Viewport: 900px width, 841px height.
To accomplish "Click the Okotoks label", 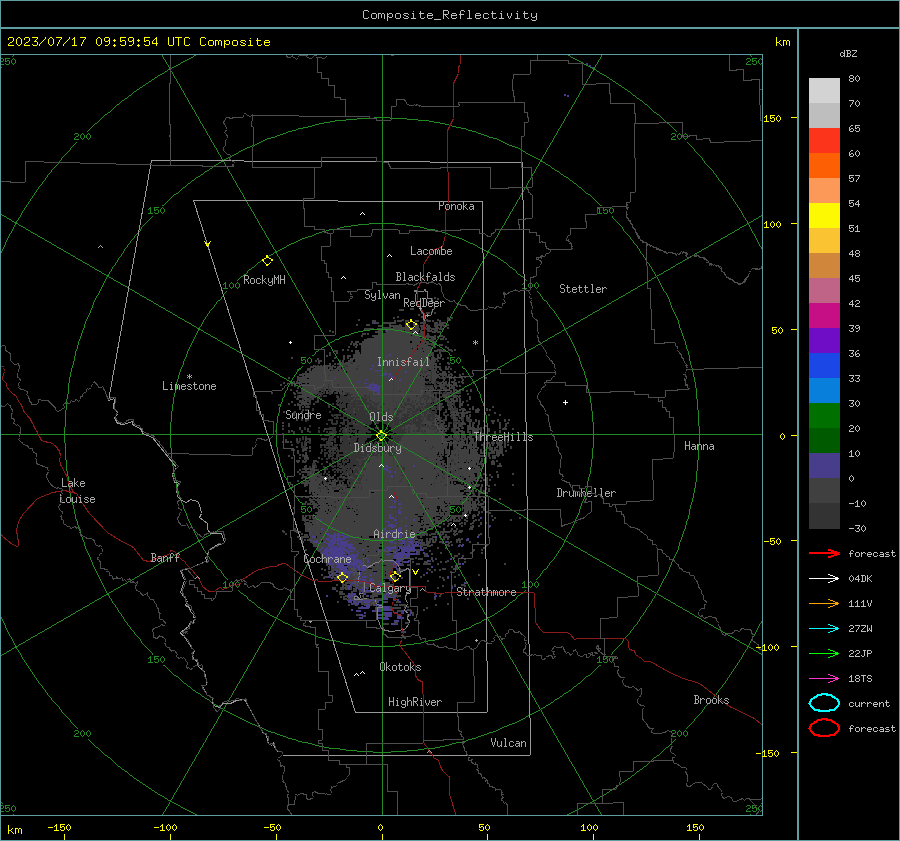I will click(400, 667).
